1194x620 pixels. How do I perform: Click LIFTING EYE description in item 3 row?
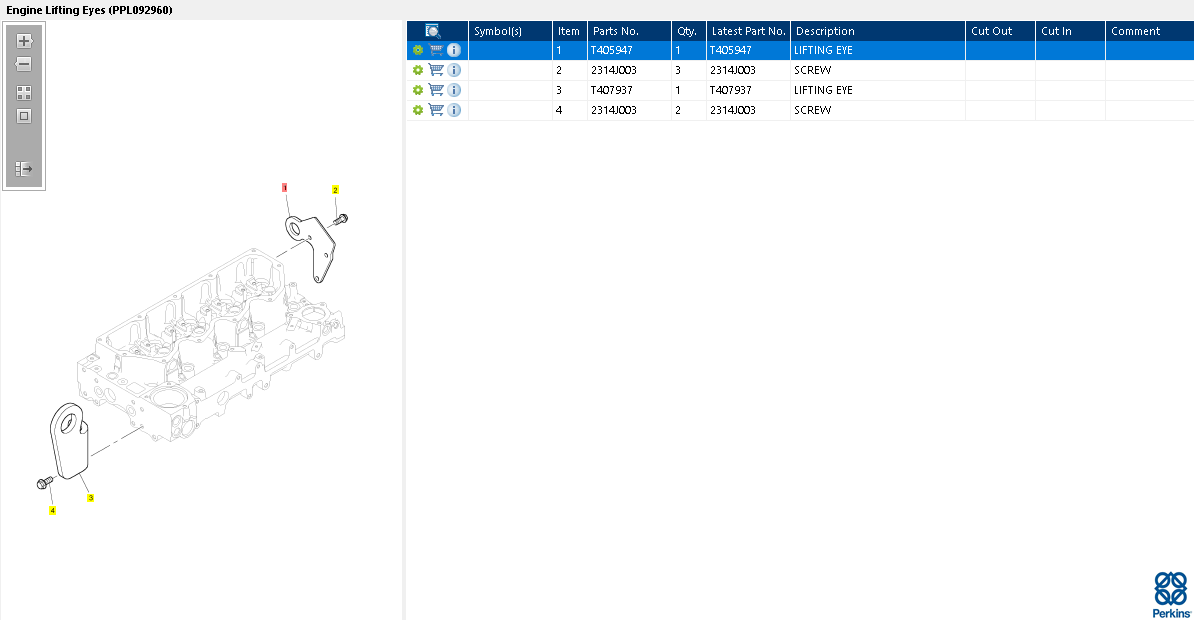point(823,90)
